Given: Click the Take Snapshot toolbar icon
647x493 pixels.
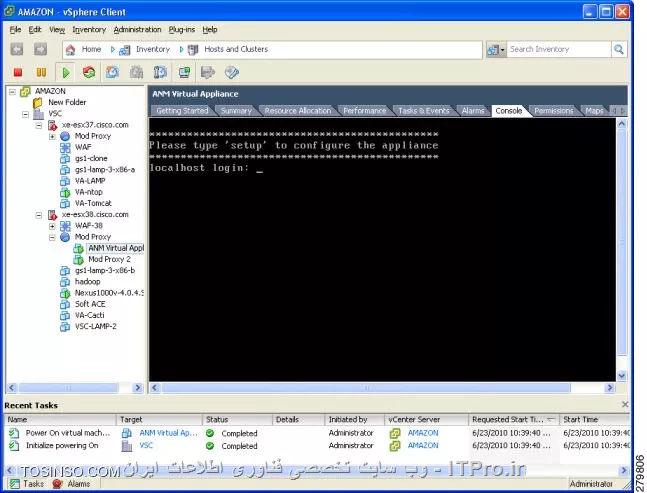Looking at the screenshot, I should tap(113, 73).
